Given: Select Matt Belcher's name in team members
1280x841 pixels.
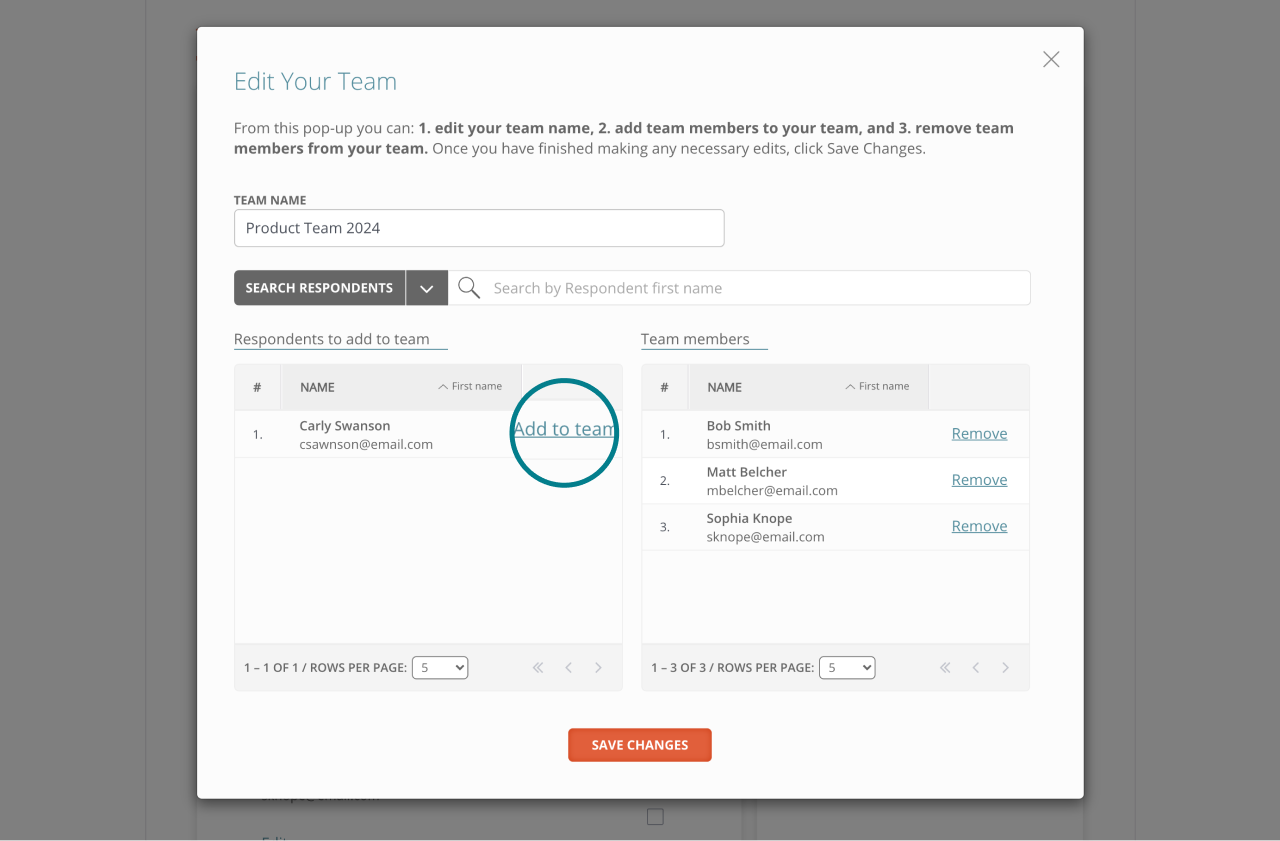Looking at the screenshot, I should 747,472.
